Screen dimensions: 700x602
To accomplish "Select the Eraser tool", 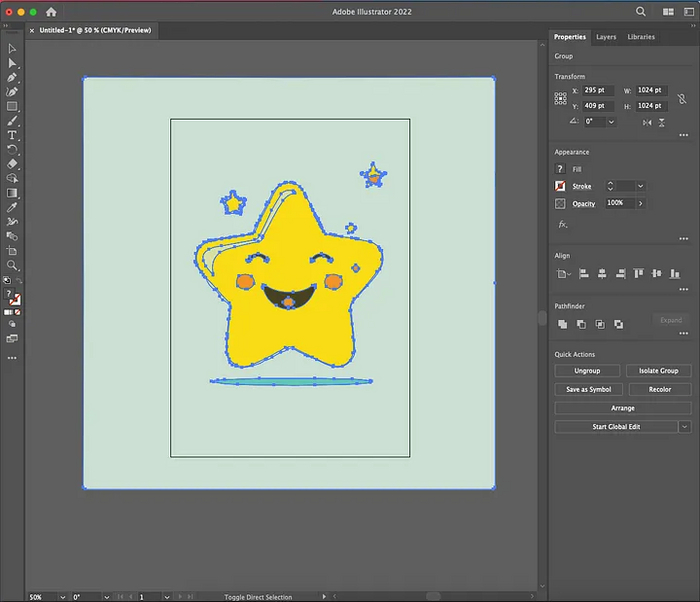I will pyautogui.click(x=12, y=163).
